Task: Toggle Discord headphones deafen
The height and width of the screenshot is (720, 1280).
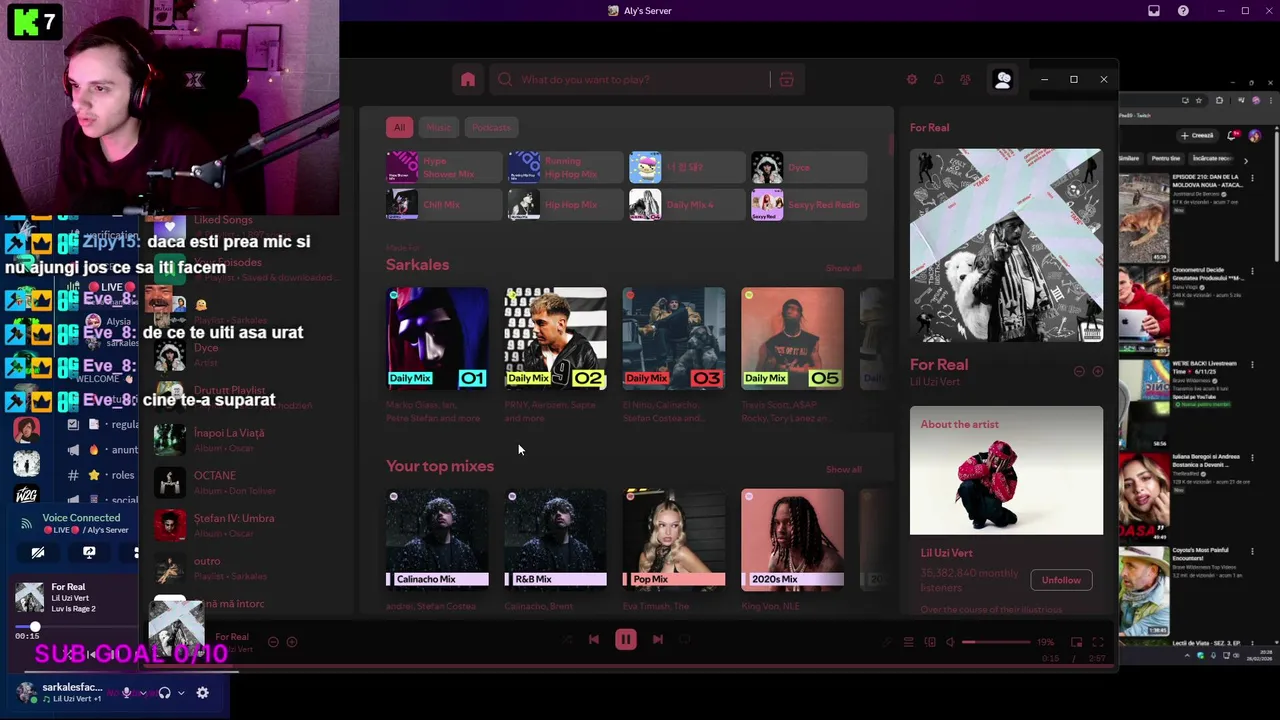Action: (x=165, y=692)
